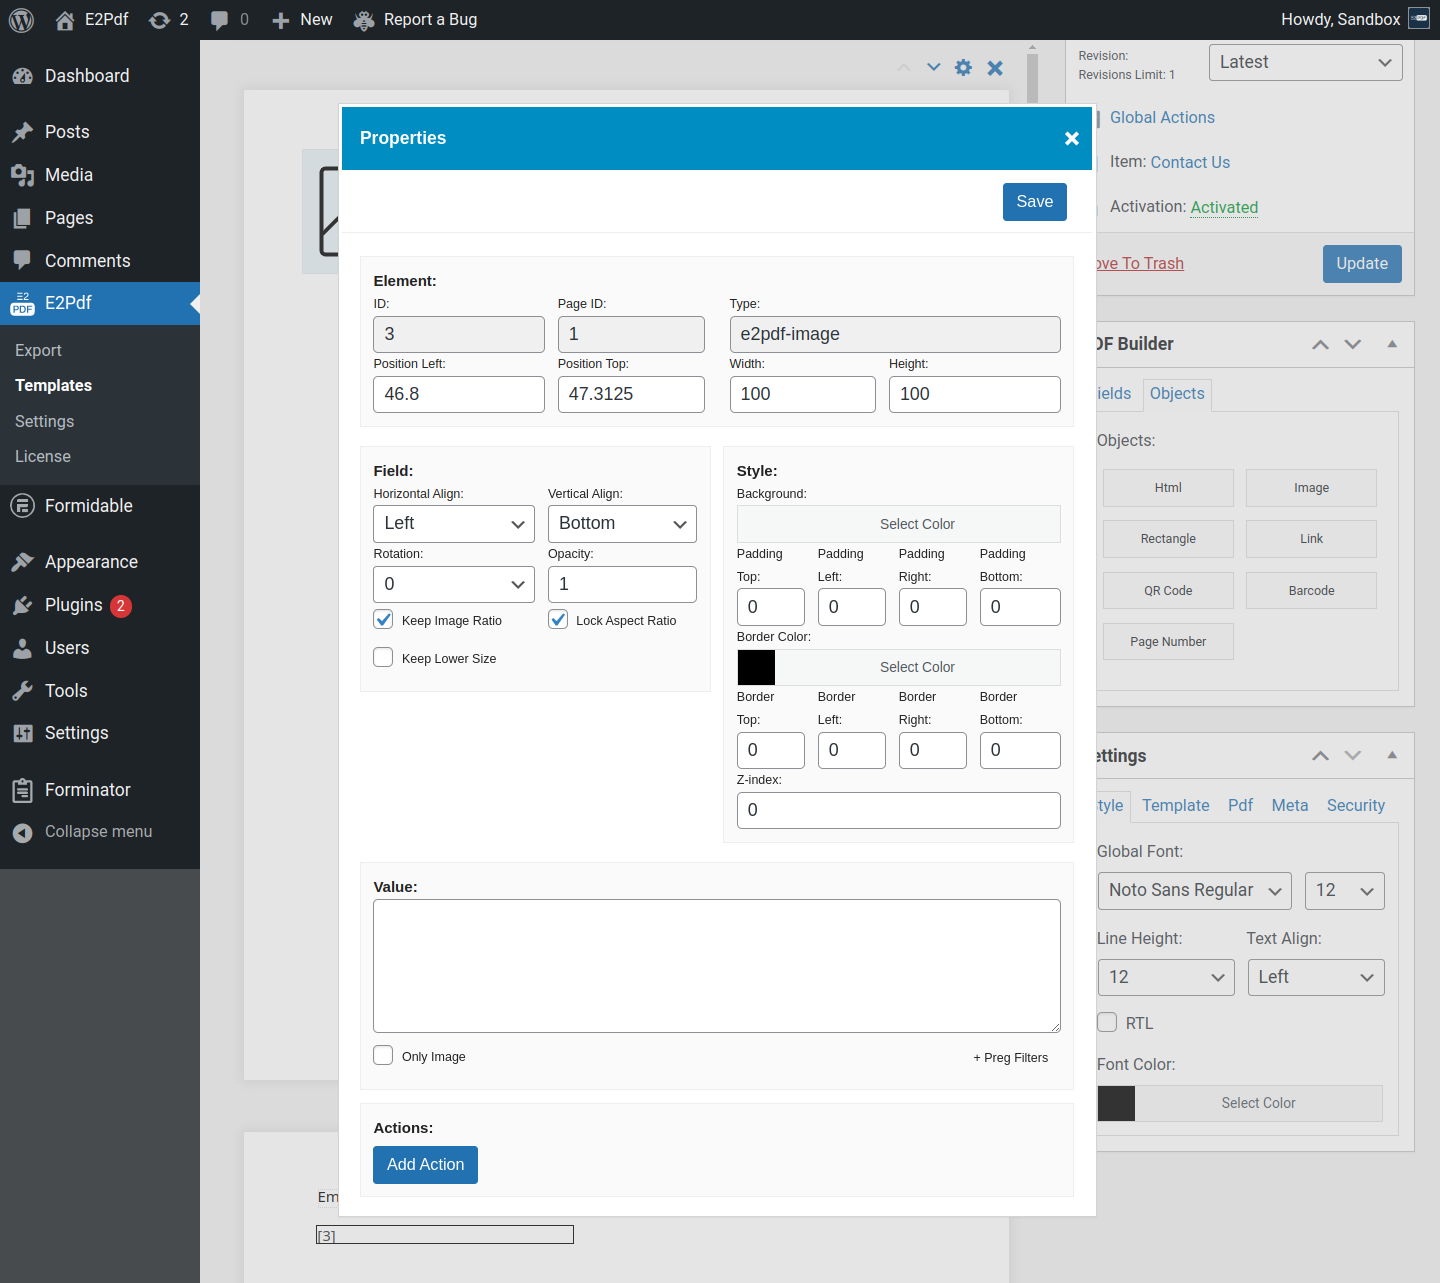1440x1283 pixels.
Task: Close the Properties dialog
Action: click(x=1071, y=138)
